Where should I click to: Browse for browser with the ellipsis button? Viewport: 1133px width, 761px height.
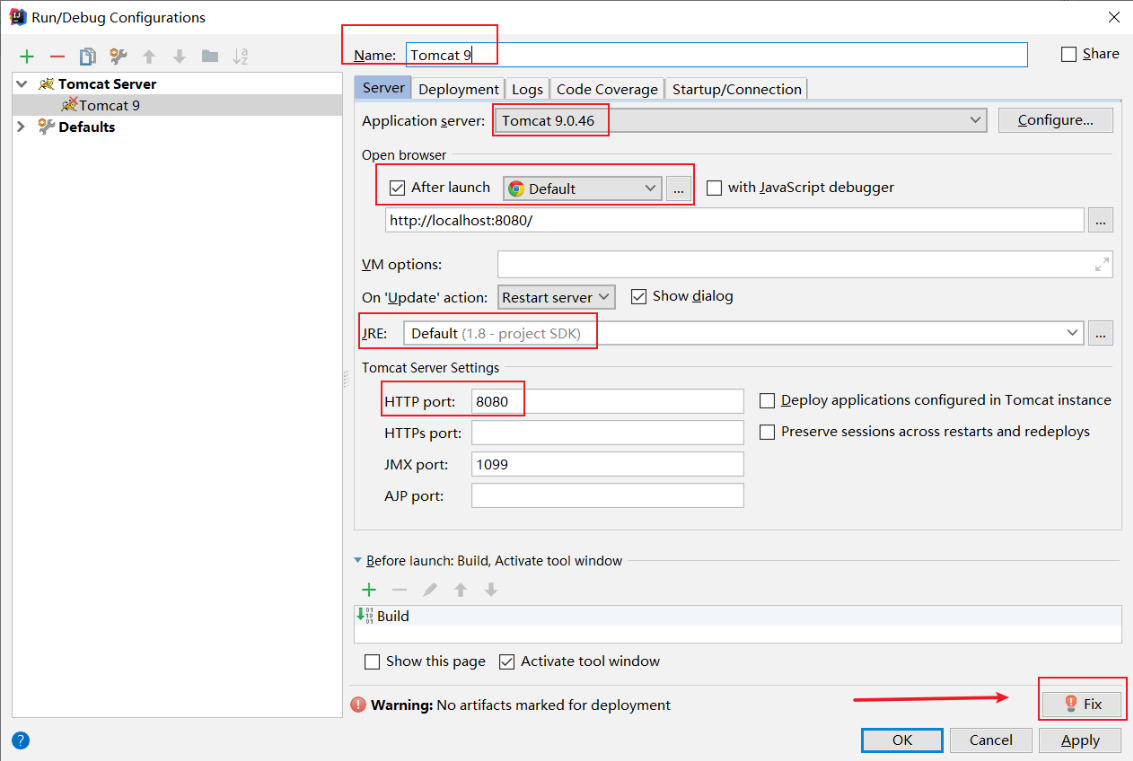[x=678, y=189]
